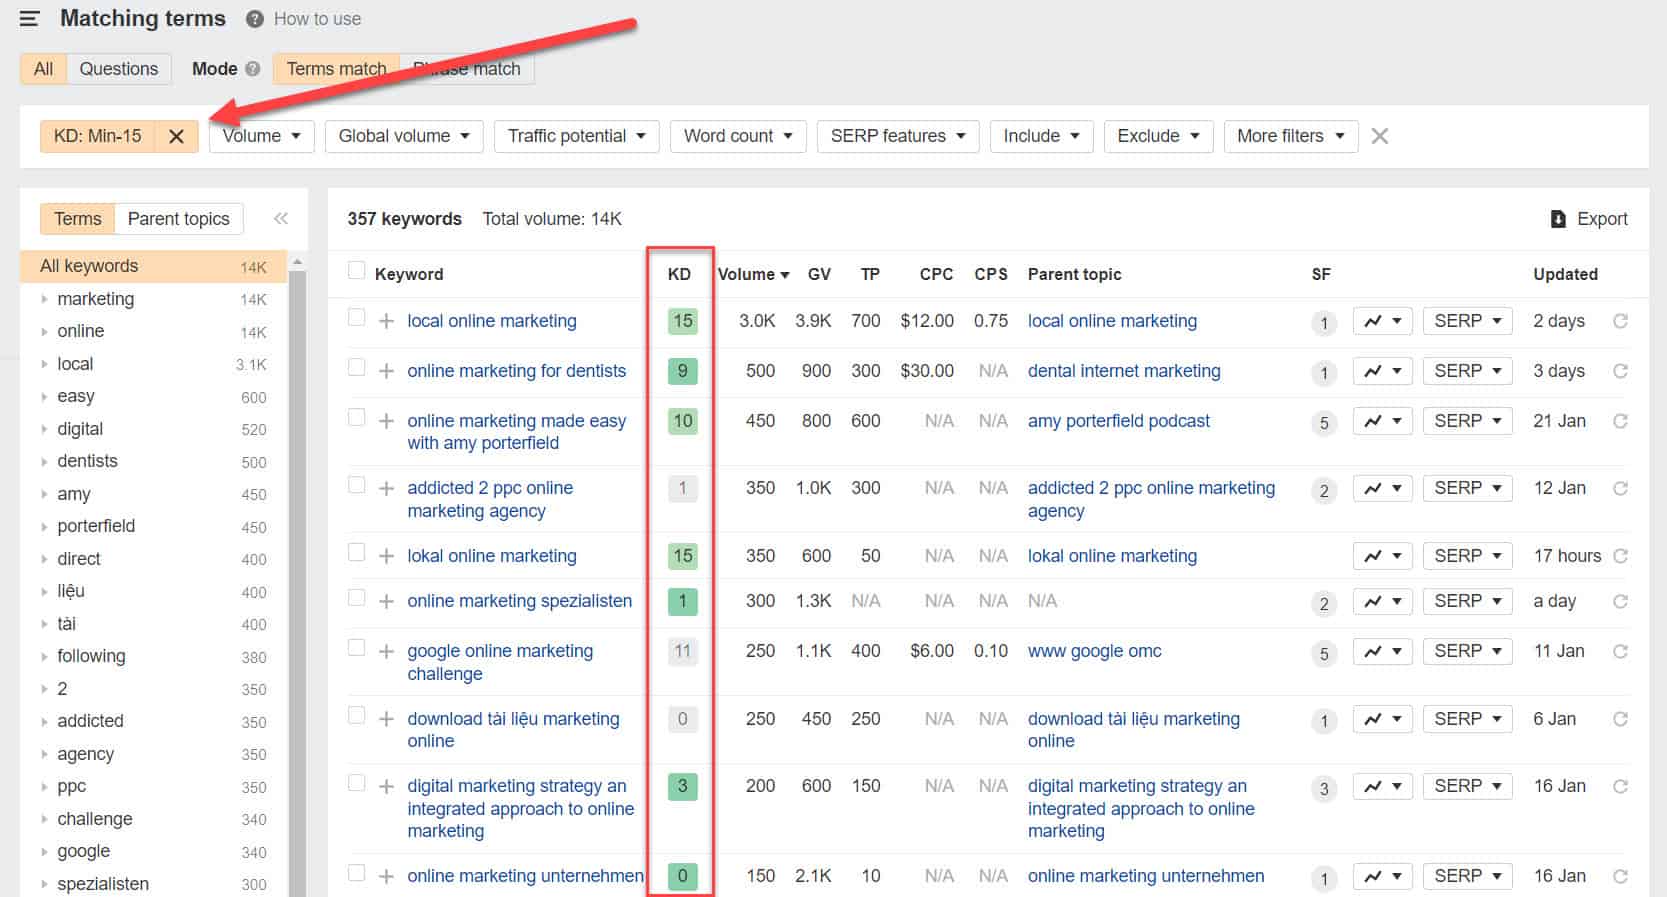Open the Exclude filter dropdown
The height and width of the screenshot is (897, 1667).
click(1158, 136)
